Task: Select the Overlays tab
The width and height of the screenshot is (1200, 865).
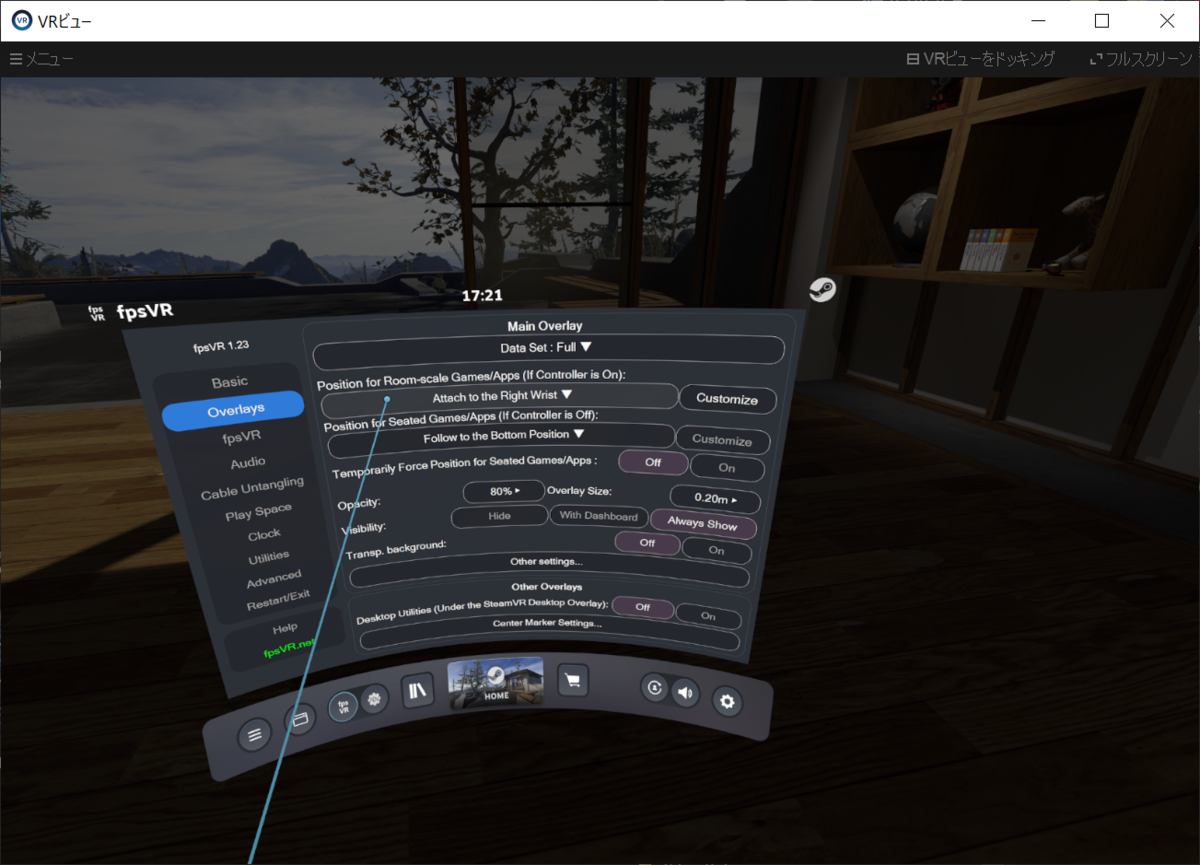Action: click(235, 410)
